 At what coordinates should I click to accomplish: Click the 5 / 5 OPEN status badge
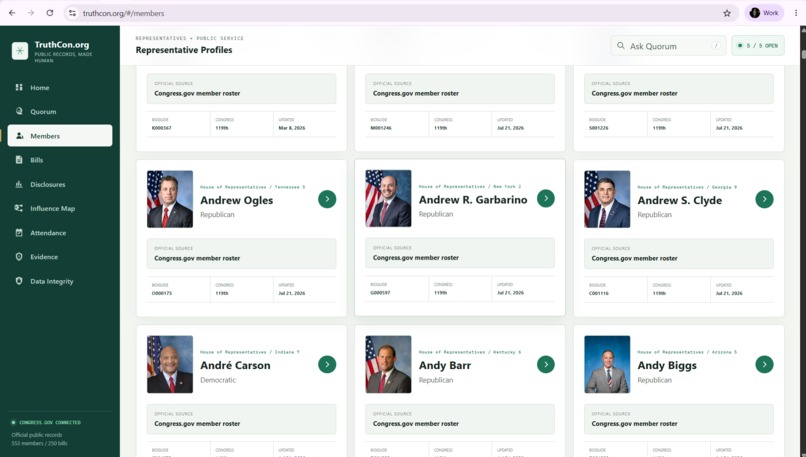[758, 46]
